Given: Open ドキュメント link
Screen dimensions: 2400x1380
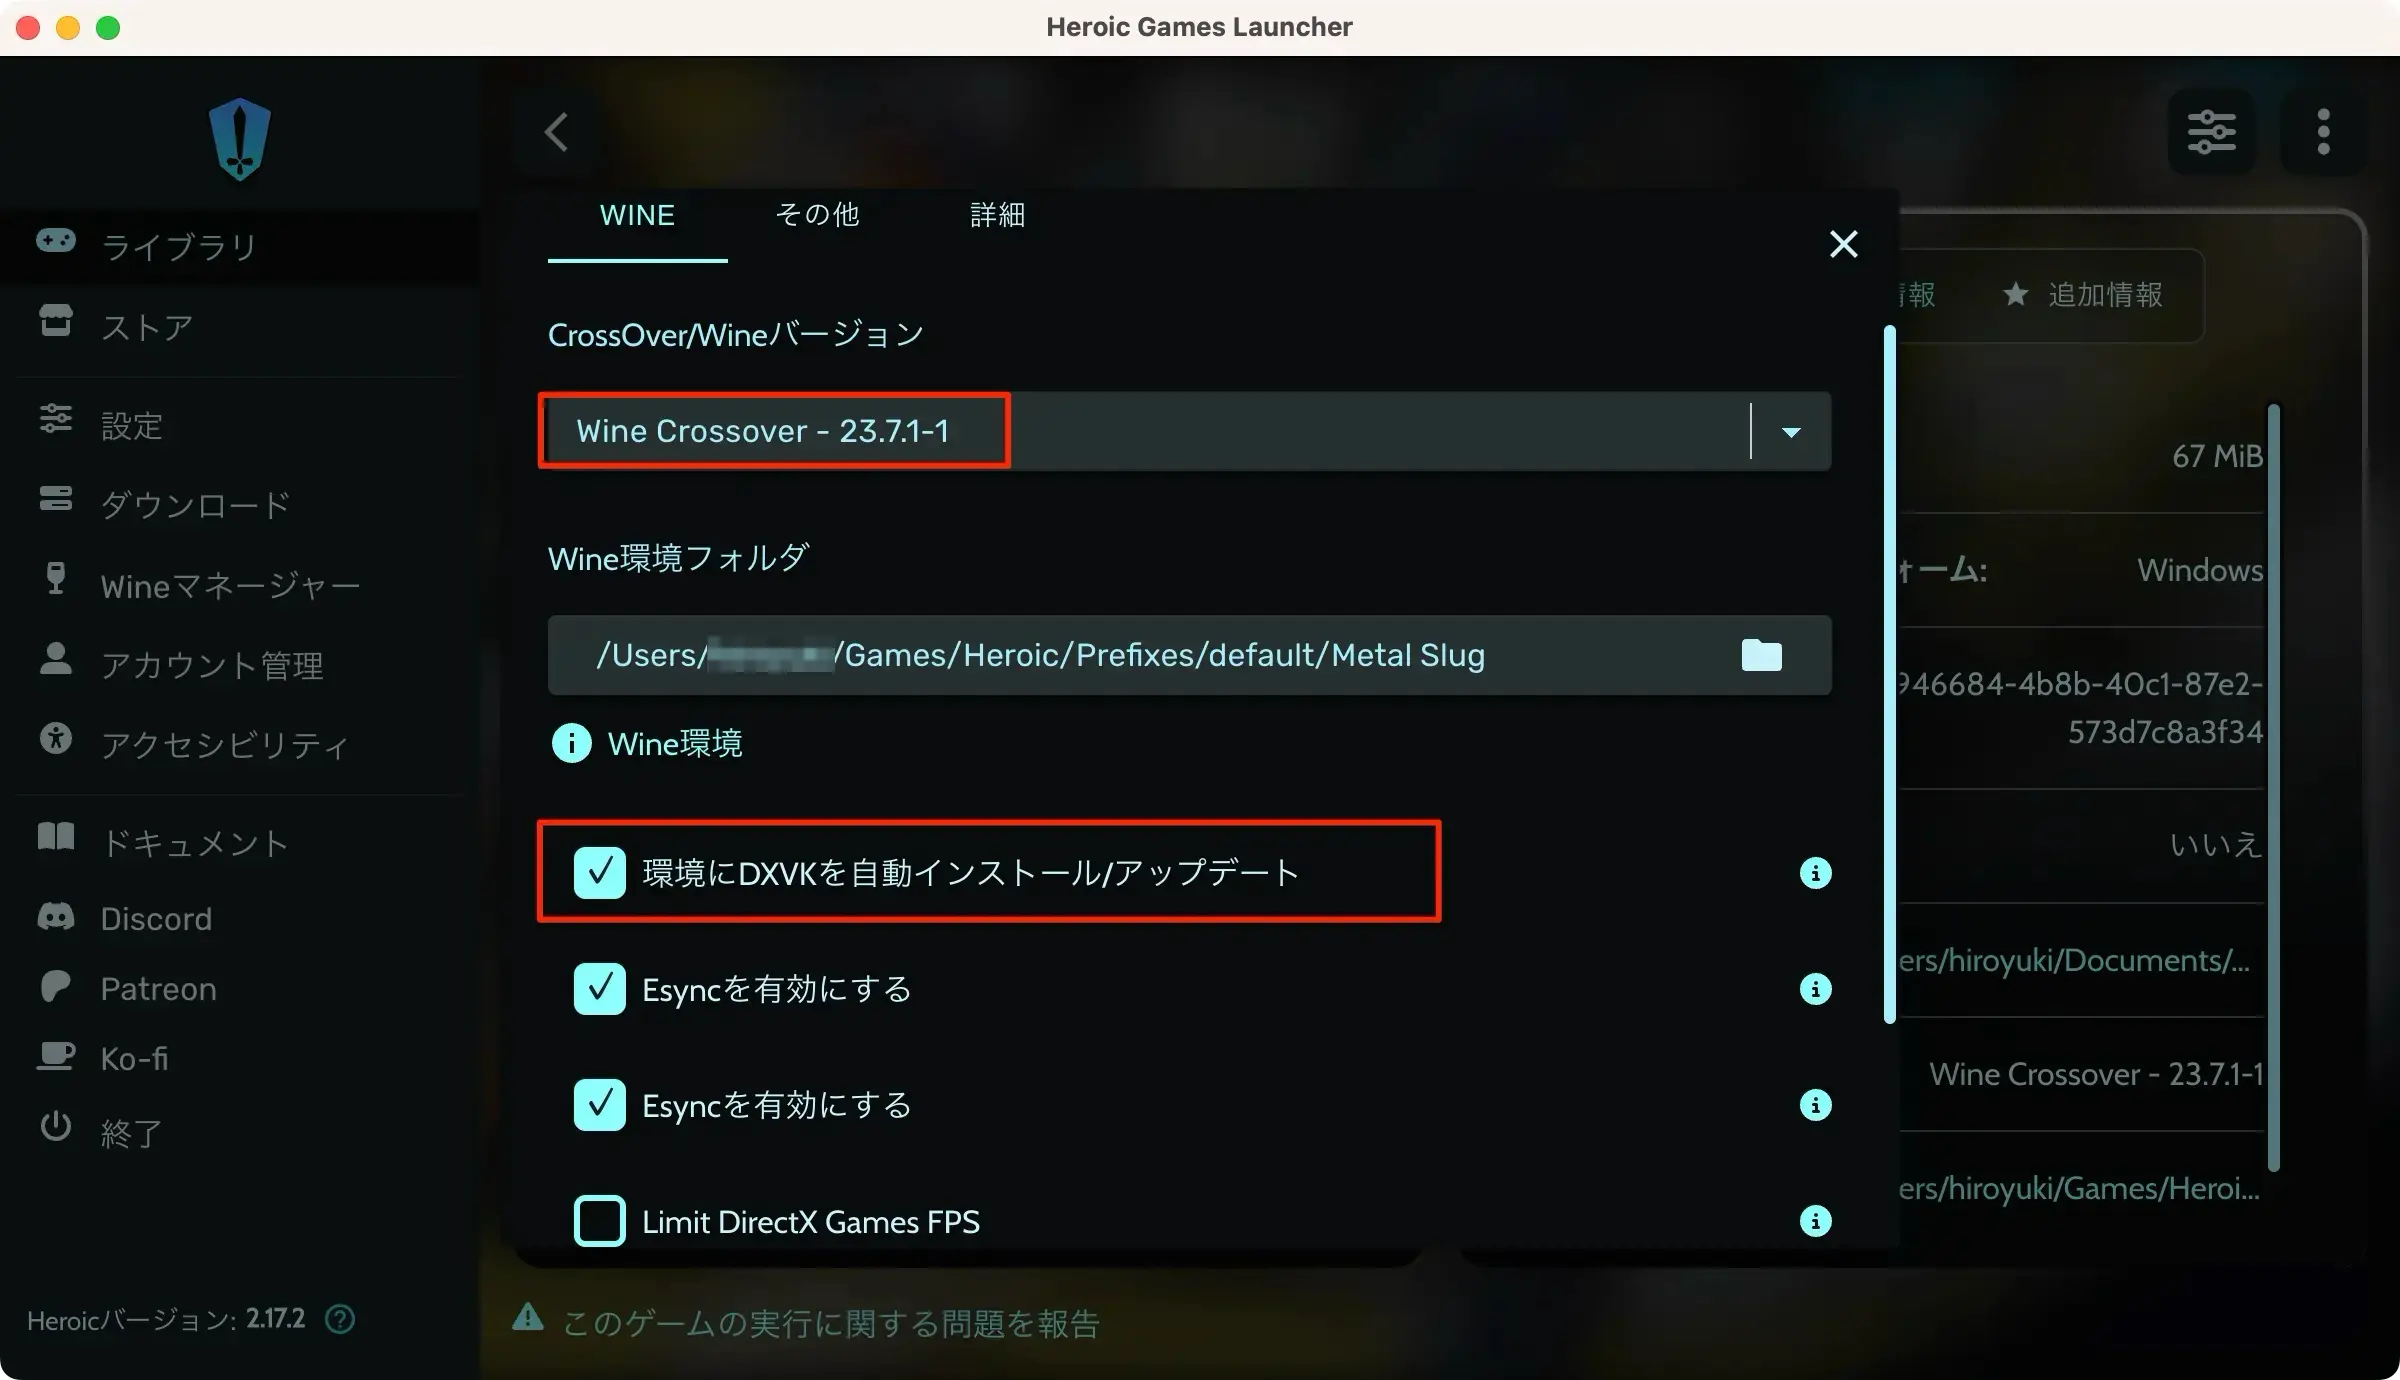Looking at the screenshot, I should [240, 842].
